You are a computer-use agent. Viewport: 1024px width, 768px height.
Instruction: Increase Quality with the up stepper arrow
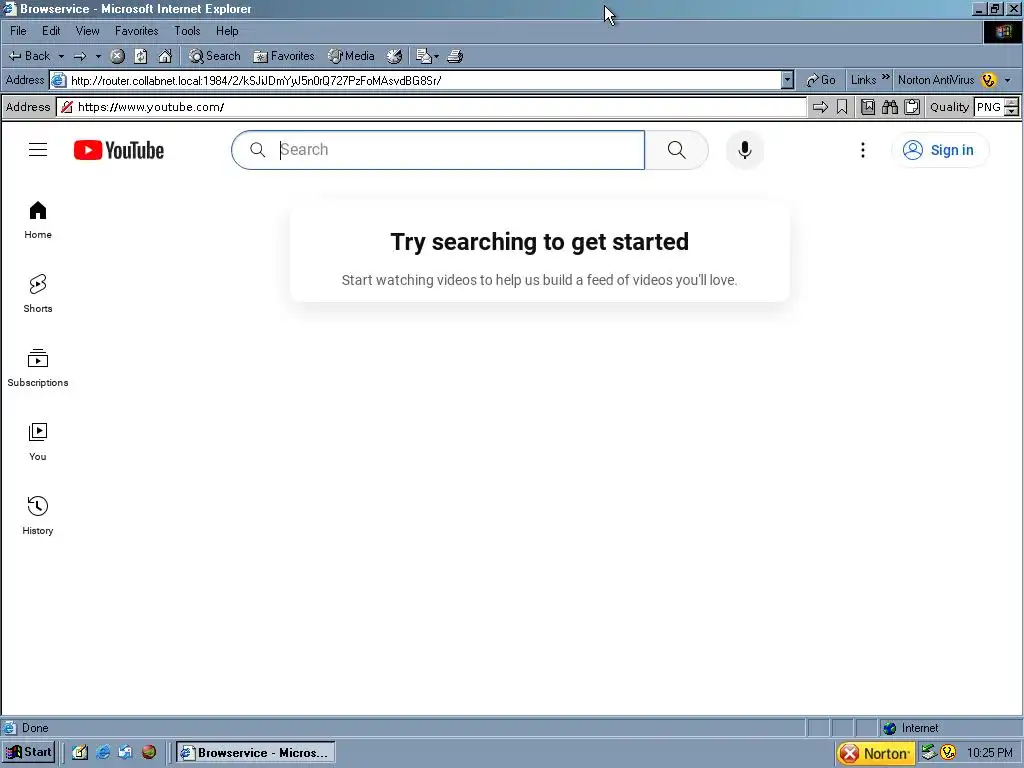(x=1012, y=103)
